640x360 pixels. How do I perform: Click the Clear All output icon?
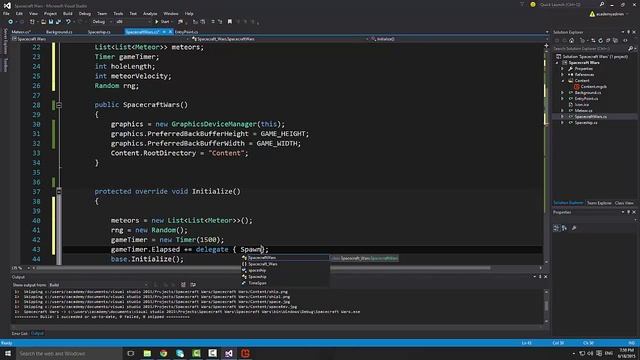183,285
